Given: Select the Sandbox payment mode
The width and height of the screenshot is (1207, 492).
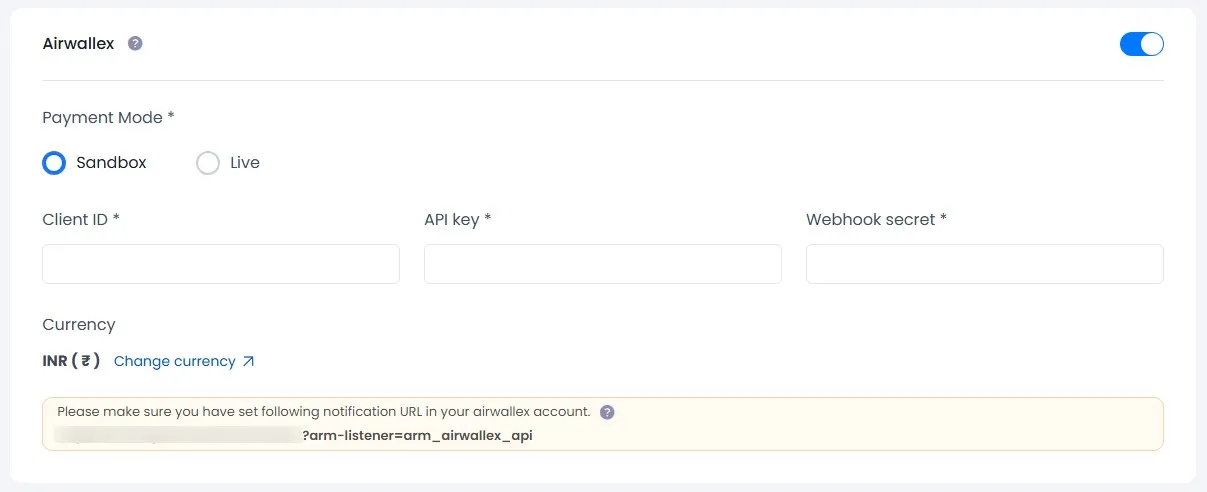Looking at the screenshot, I should [x=54, y=163].
